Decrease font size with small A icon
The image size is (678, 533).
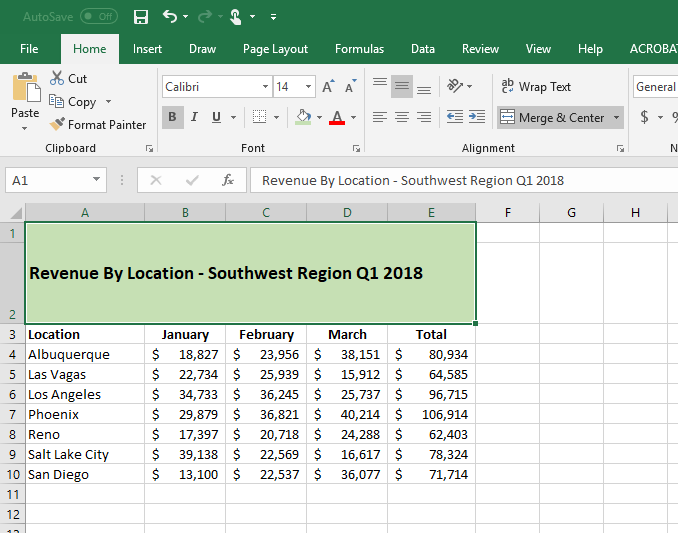pyautogui.click(x=351, y=86)
